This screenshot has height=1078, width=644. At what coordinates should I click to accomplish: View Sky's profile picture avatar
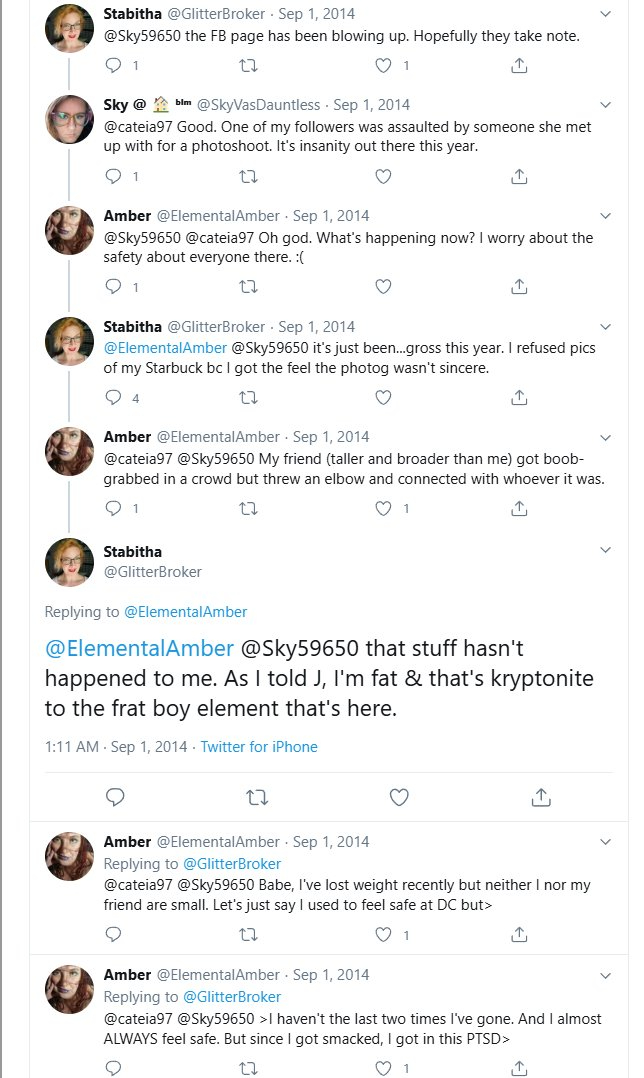point(70,121)
